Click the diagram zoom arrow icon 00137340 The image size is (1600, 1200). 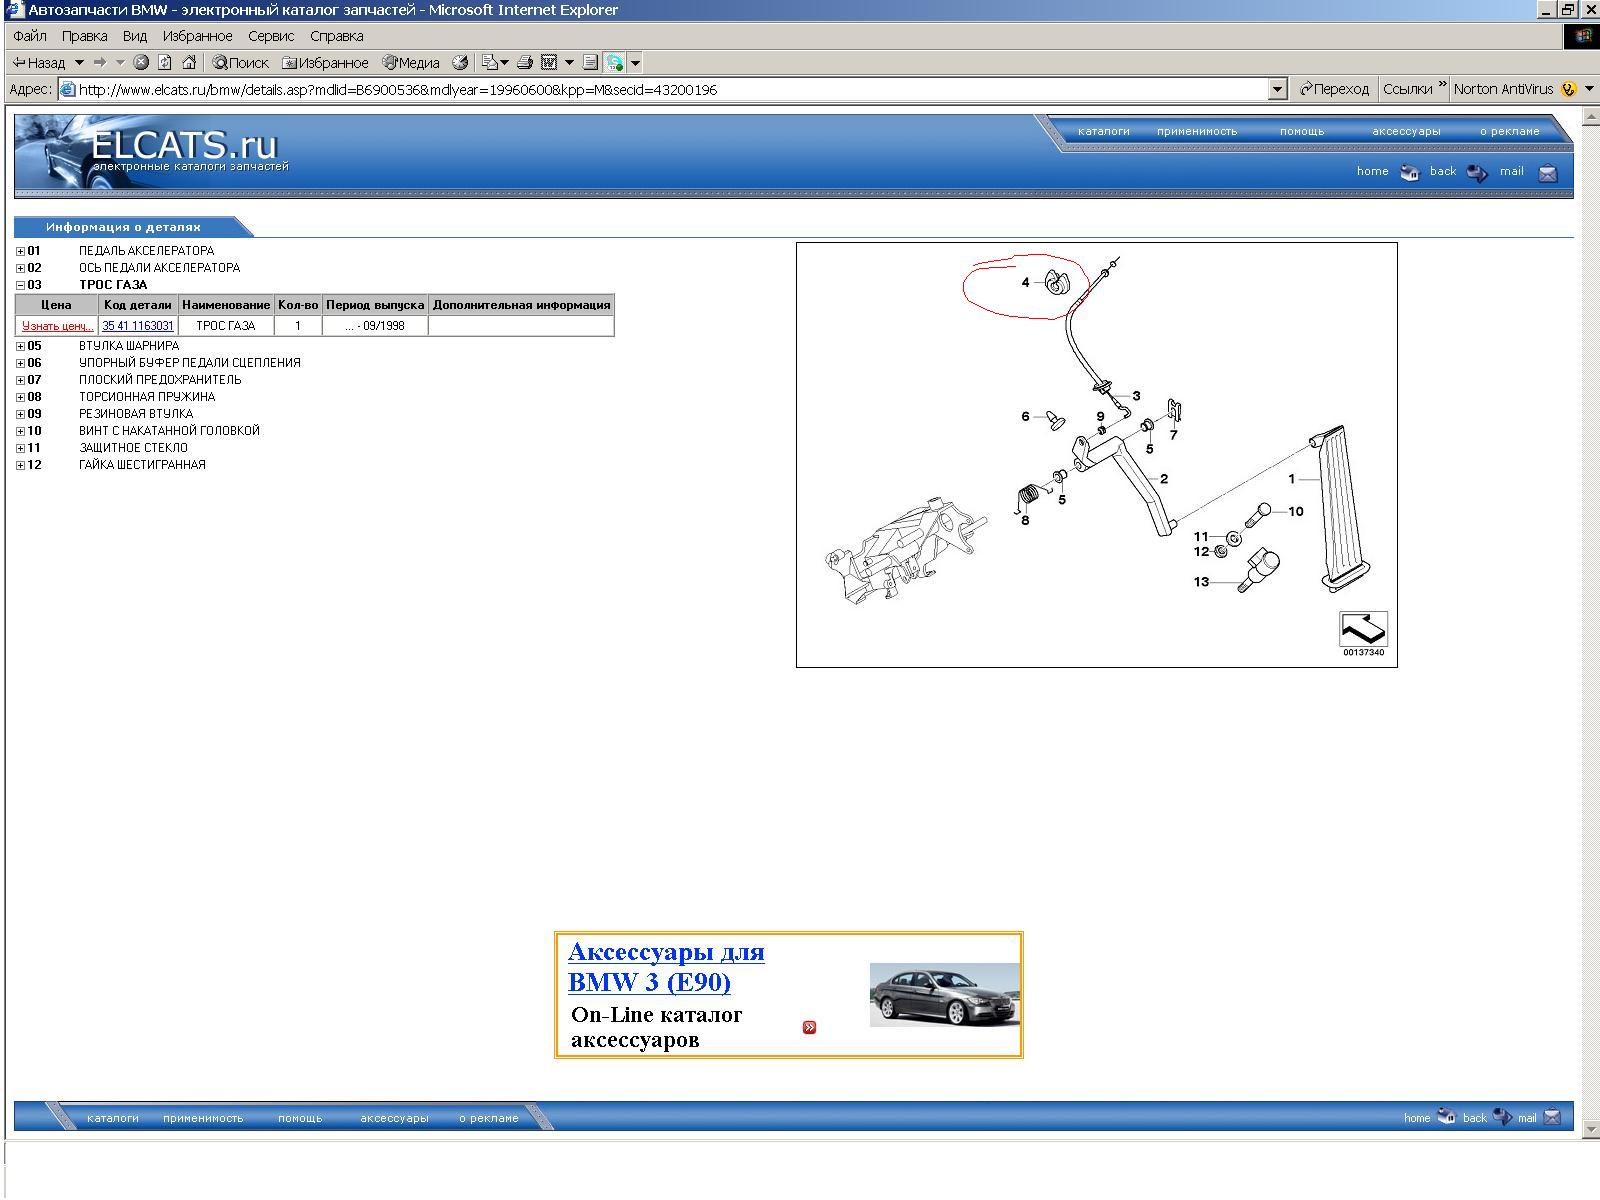(x=1363, y=629)
